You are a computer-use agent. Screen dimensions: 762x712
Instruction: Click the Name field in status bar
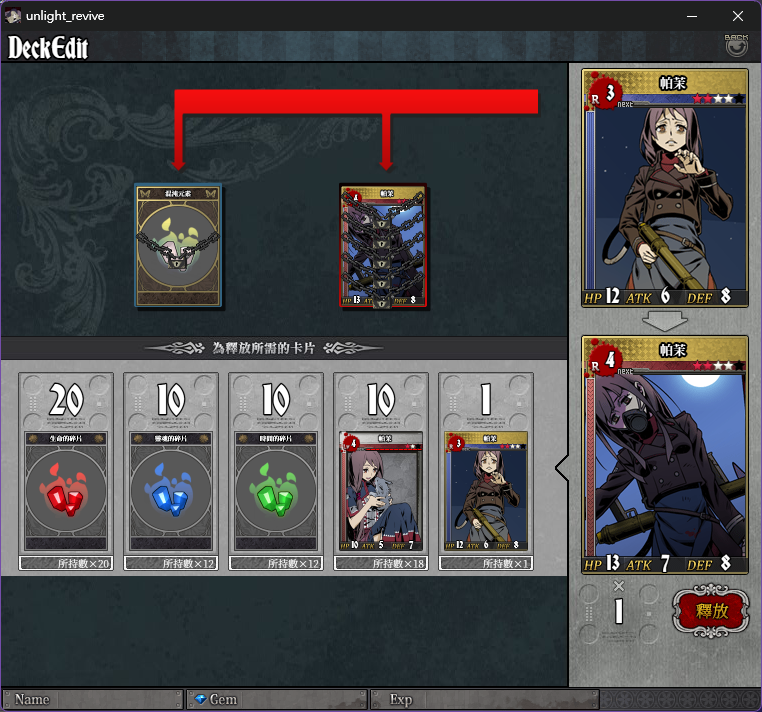93,699
